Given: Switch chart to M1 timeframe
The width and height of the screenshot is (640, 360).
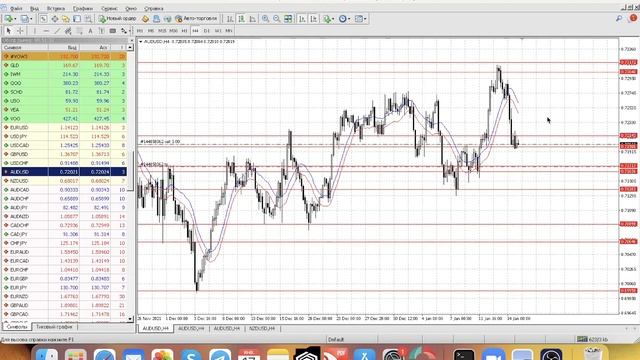Looking at the screenshot, I should point(140,31).
